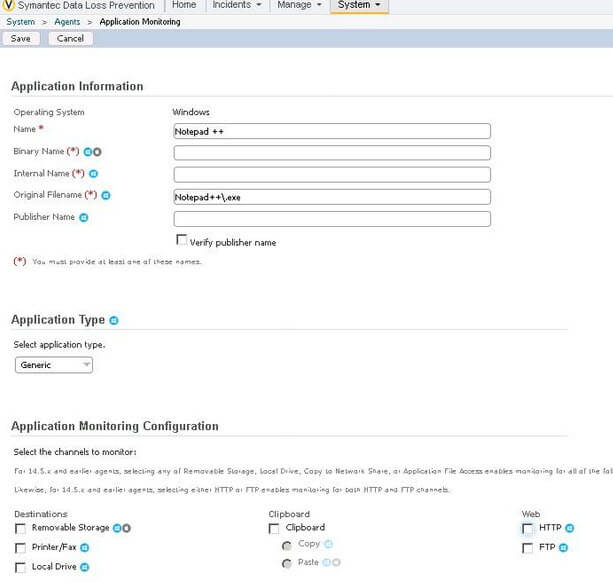
Task: Open Application Type help info icon
Action: pos(114,321)
